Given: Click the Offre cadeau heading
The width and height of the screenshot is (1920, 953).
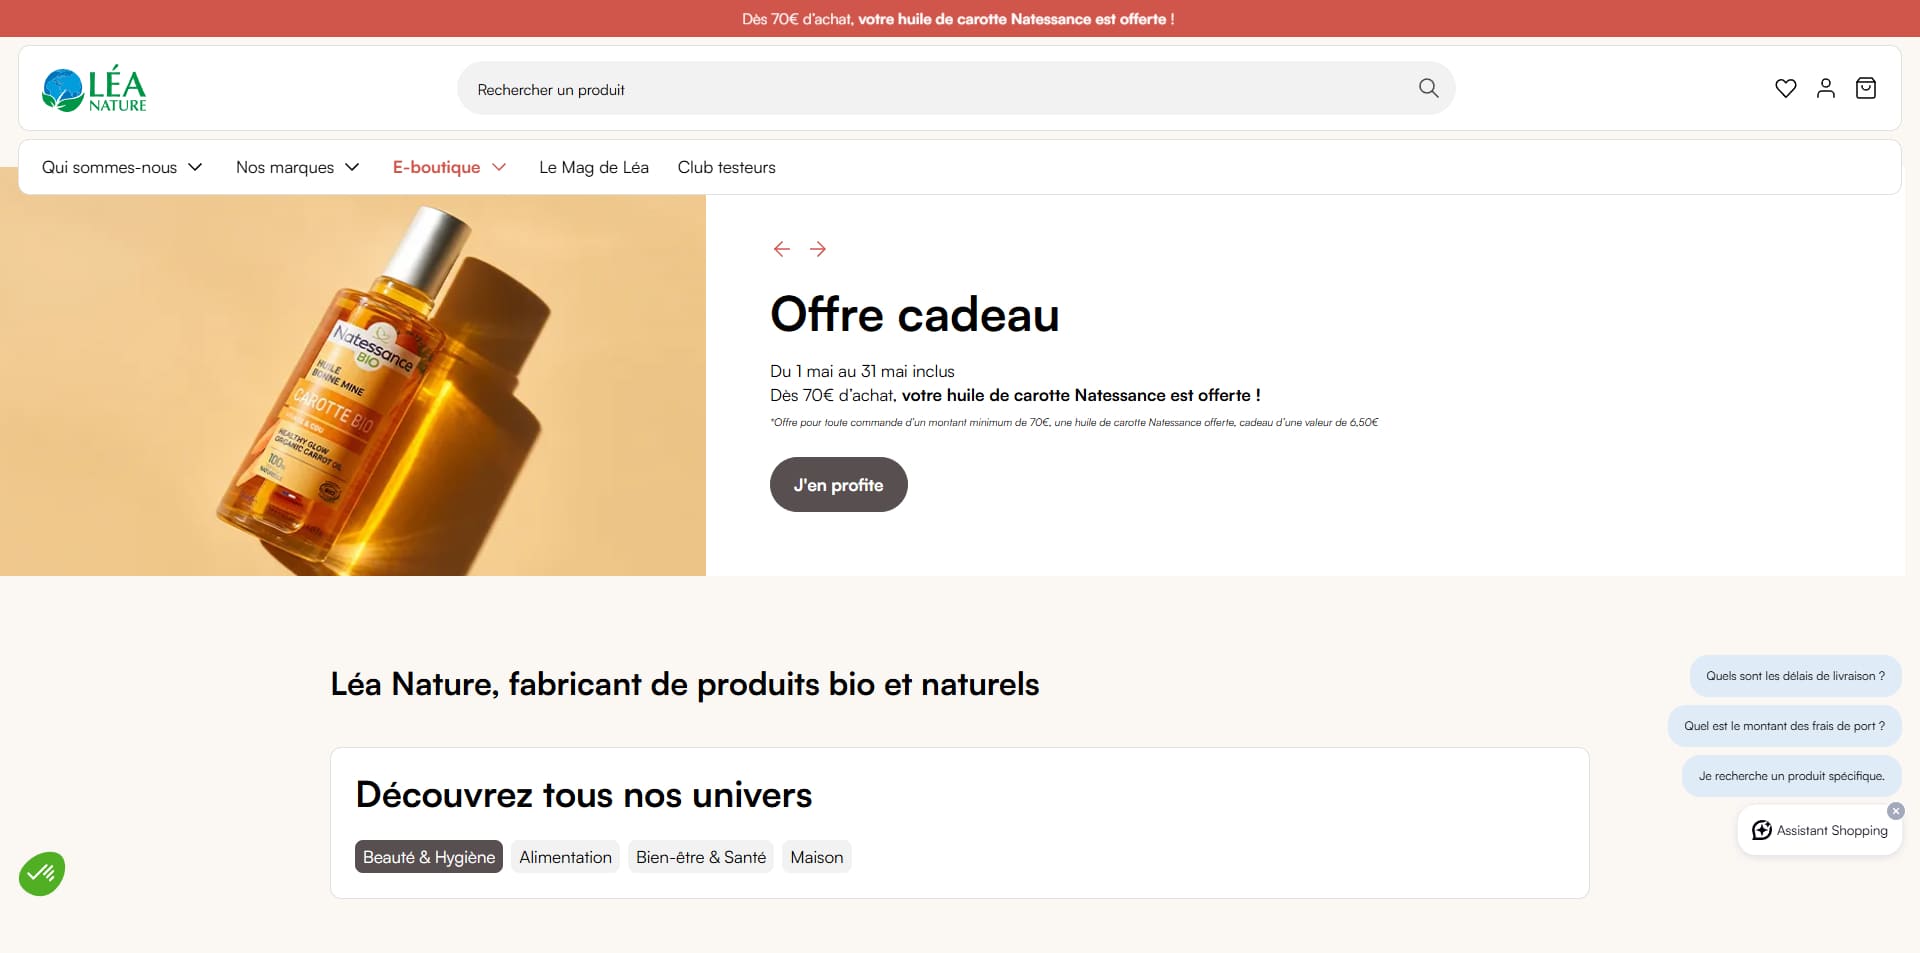Looking at the screenshot, I should (x=914, y=314).
